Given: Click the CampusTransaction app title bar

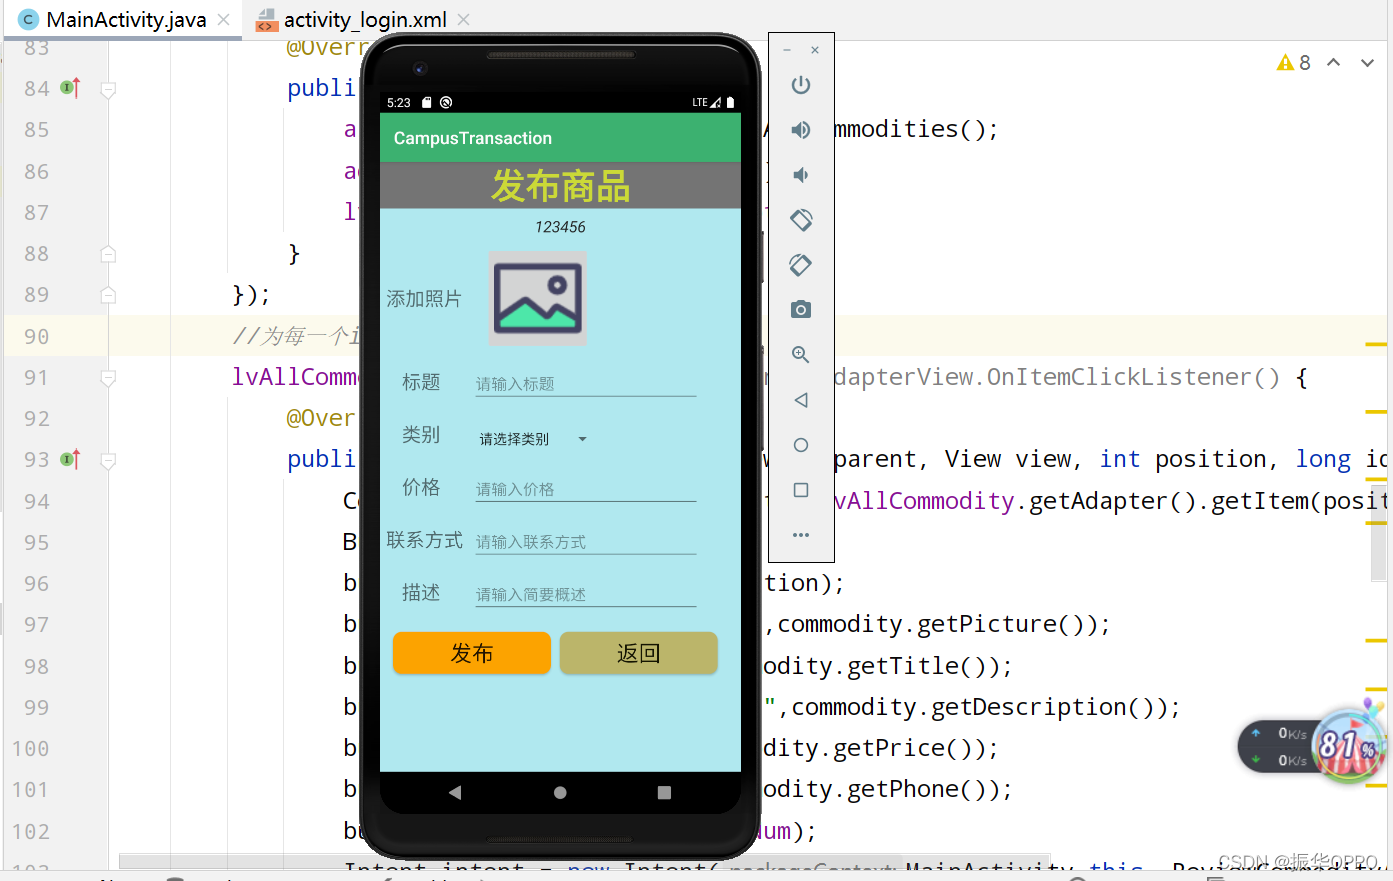Looking at the screenshot, I should pos(560,138).
